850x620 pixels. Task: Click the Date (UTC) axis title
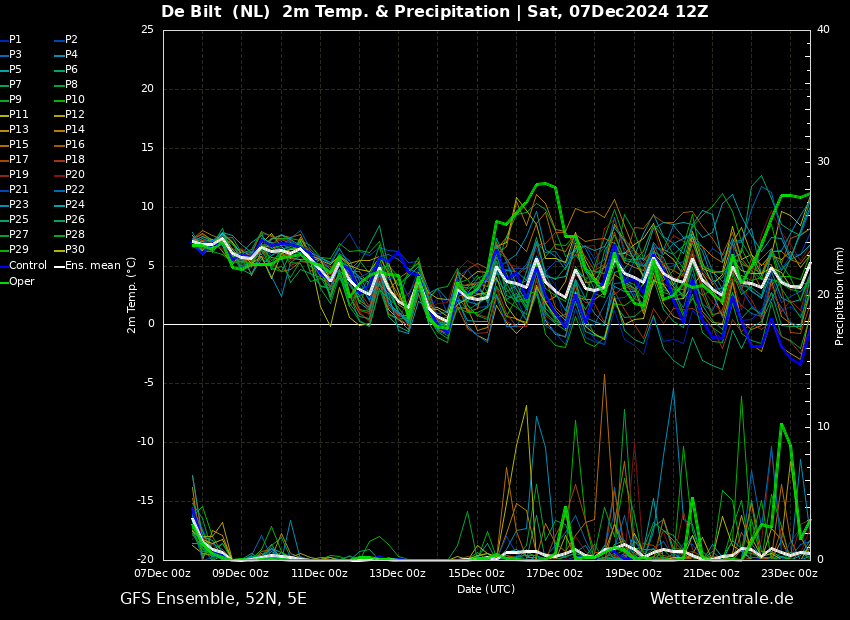coord(486,589)
